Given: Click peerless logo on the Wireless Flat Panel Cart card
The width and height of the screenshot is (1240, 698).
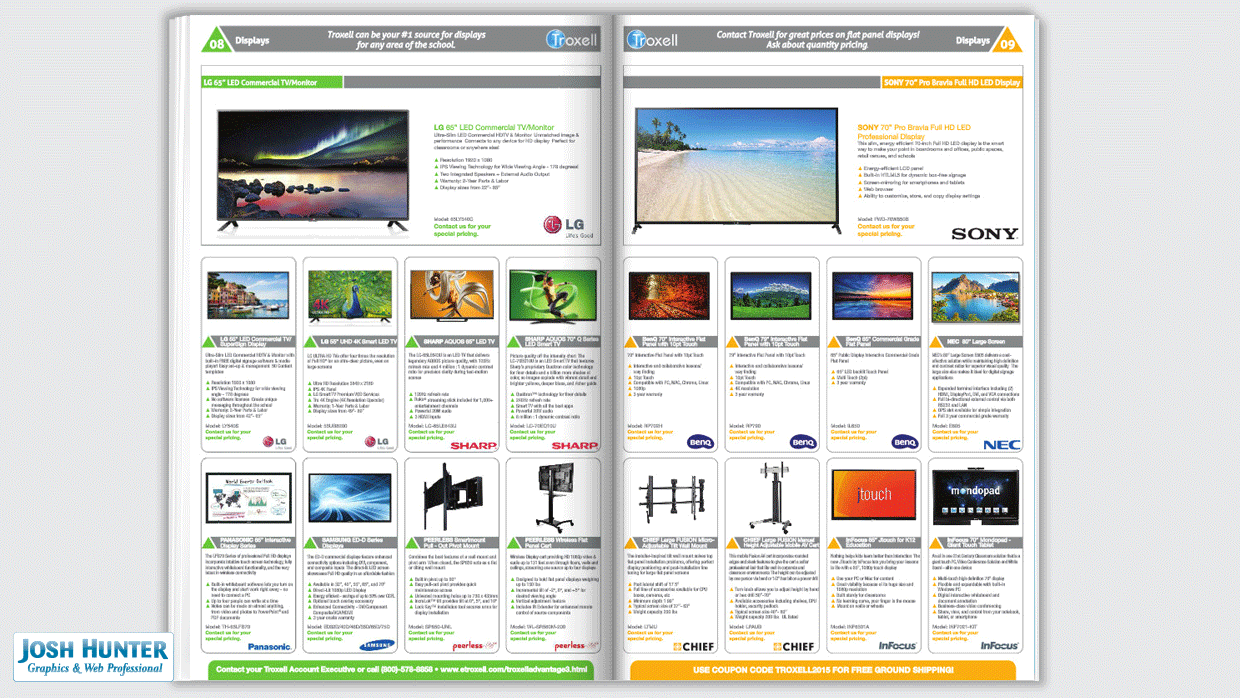Looking at the screenshot, I should pyautogui.click(x=577, y=646).
